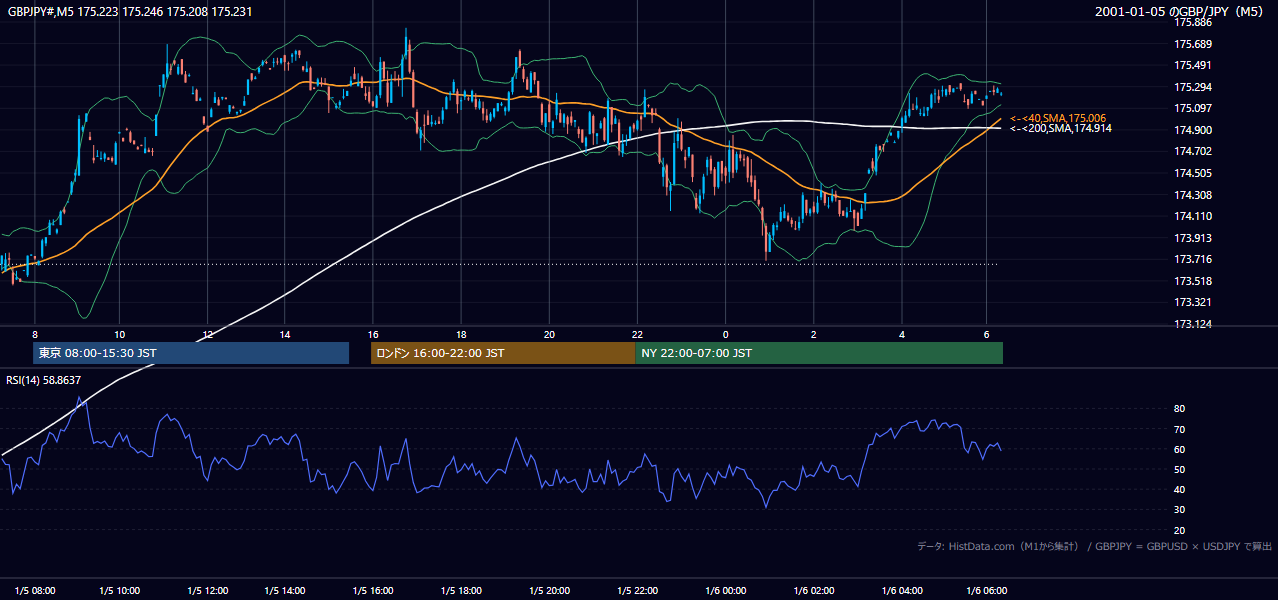
Task: Click the 40 SMA 175.006 label
Action: pyautogui.click(x=1058, y=118)
